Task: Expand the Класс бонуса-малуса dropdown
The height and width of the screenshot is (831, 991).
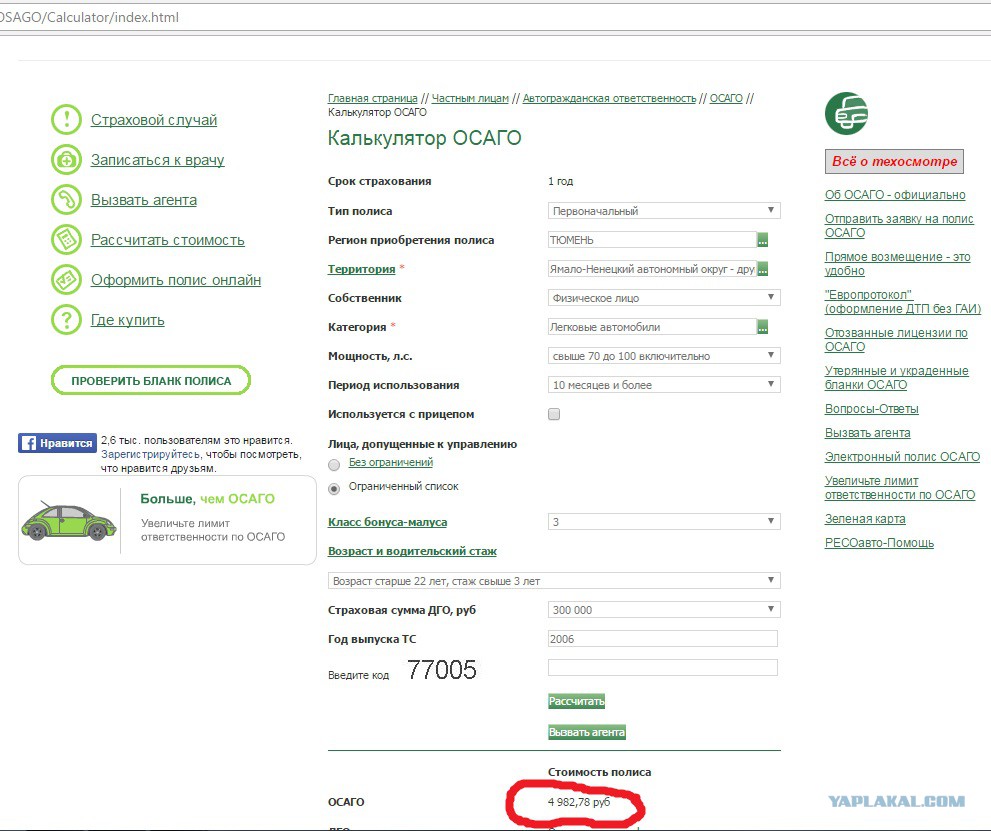Action: pos(664,522)
